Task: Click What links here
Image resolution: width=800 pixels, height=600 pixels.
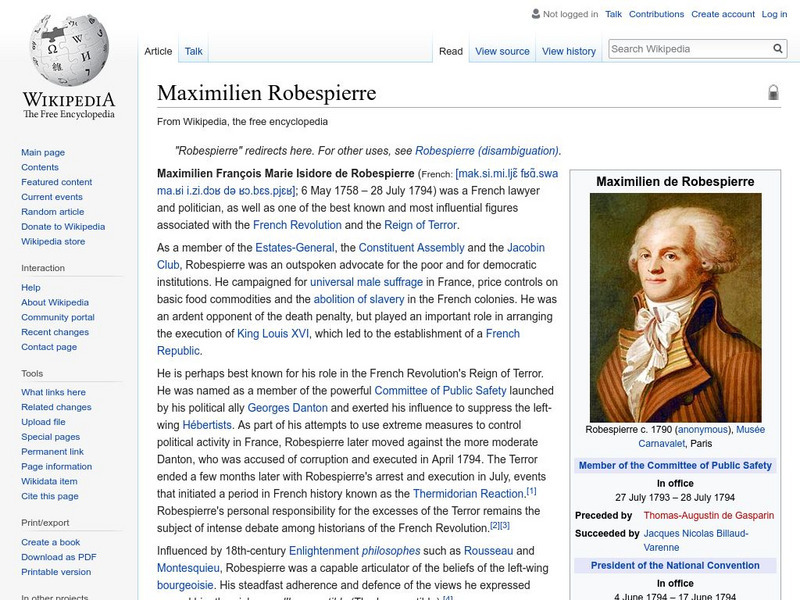Action: pyautogui.click(x=53, y=392)
